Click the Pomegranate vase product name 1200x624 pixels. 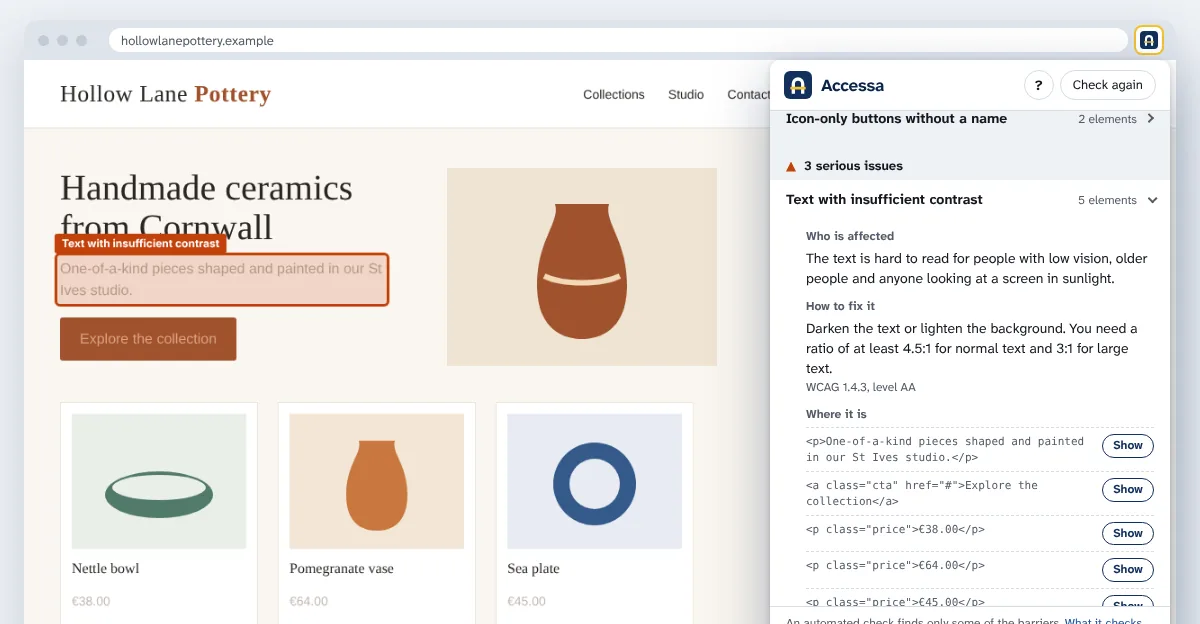(x=342, y=569)
